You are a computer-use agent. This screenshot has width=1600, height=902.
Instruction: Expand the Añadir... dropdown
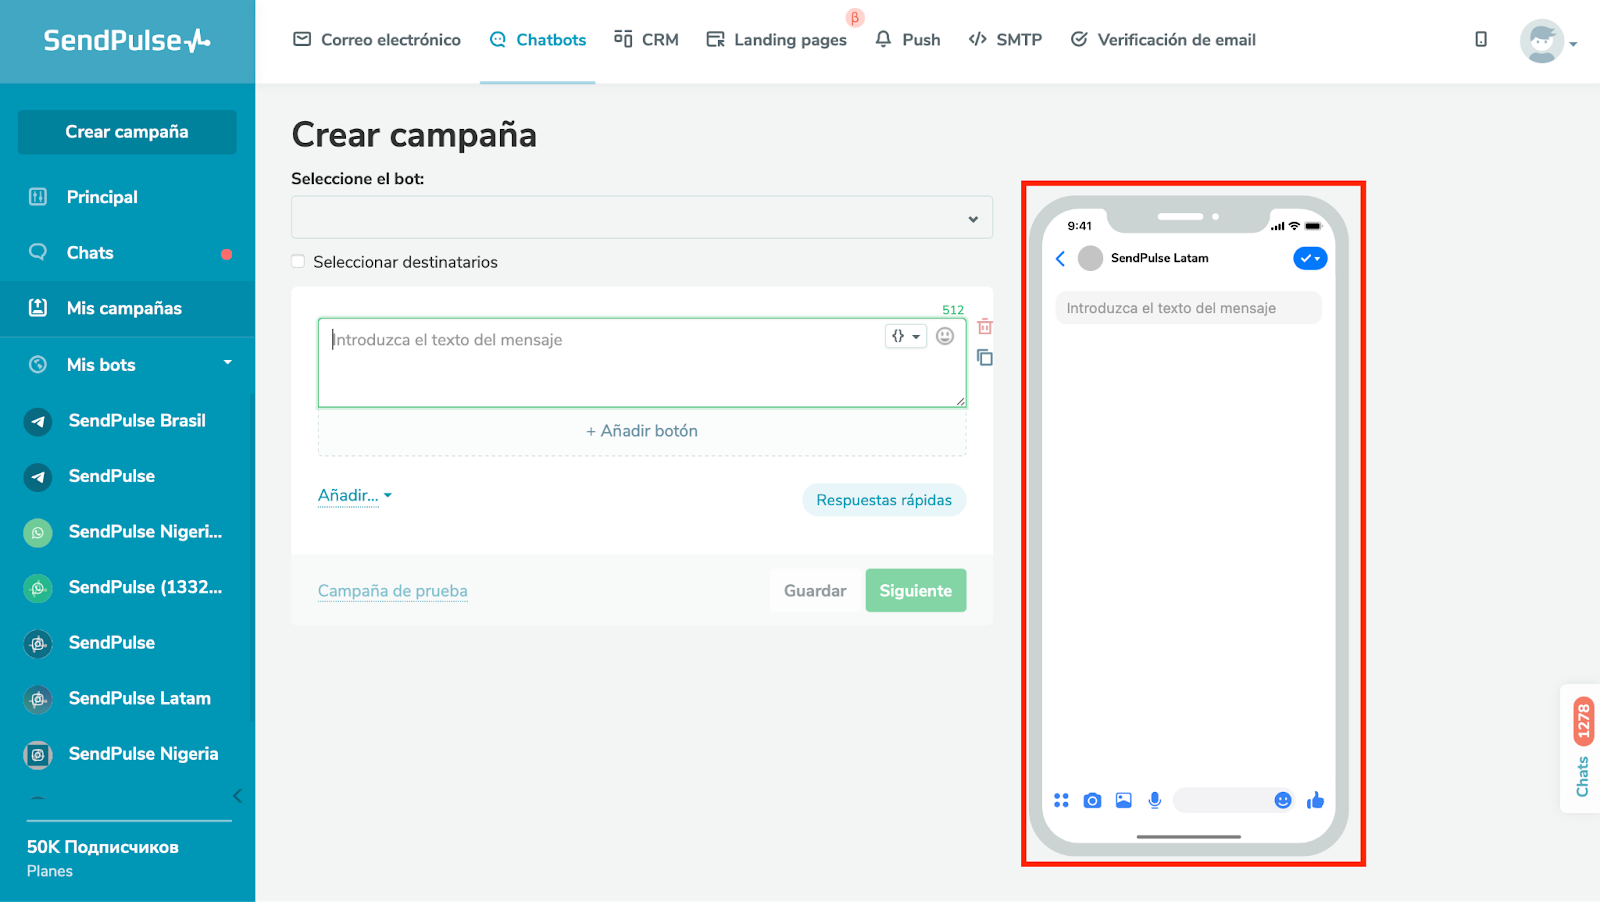tap(354, 496)
